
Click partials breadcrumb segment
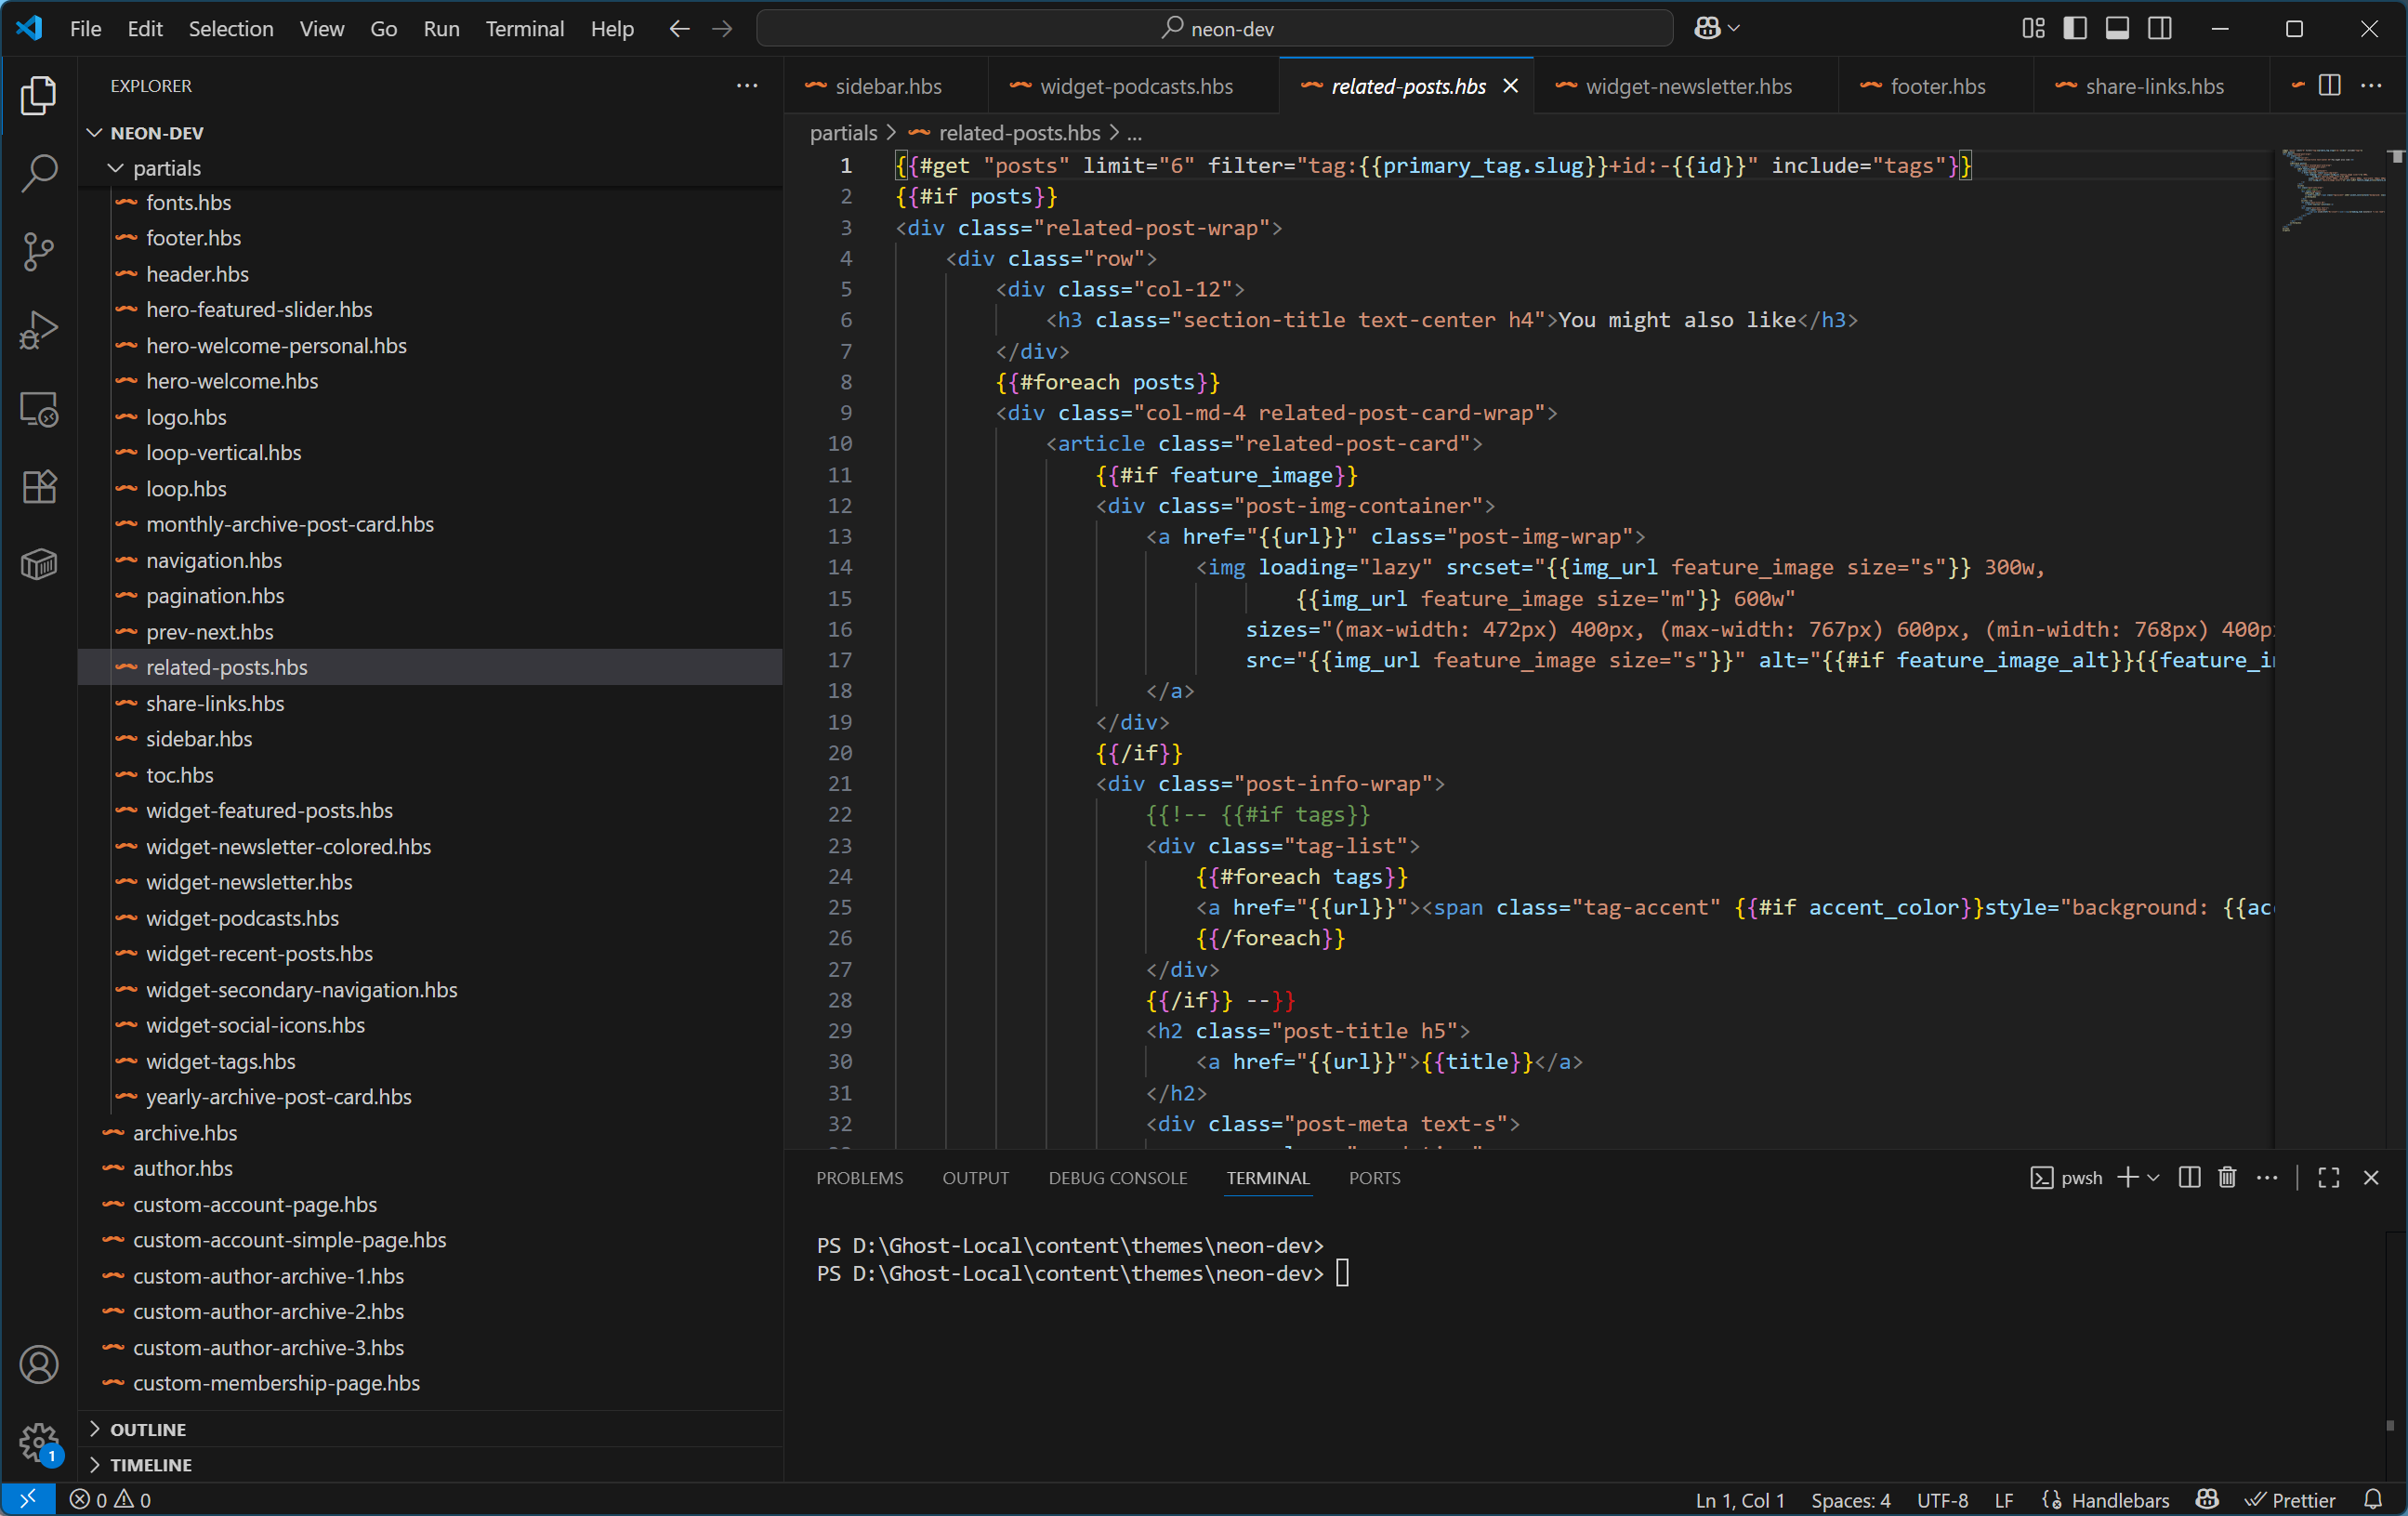[843, 133]
